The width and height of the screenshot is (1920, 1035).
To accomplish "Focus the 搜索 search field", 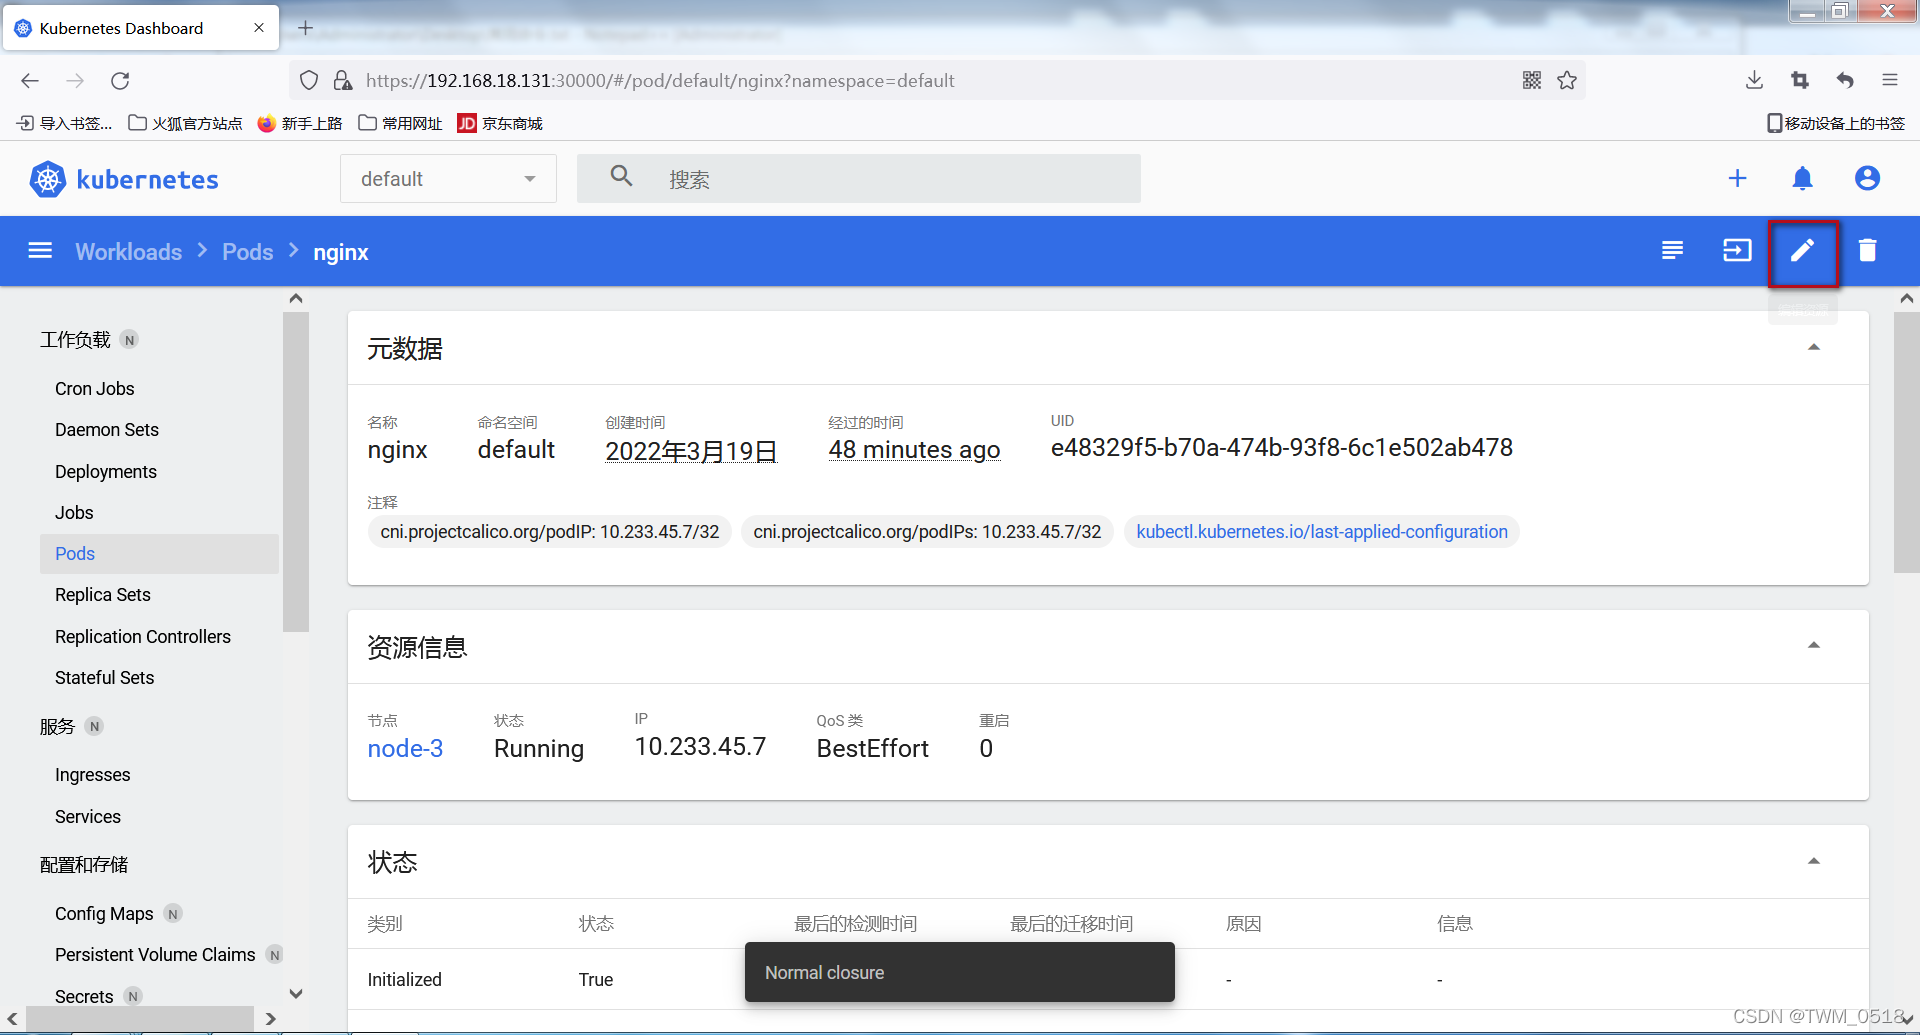I will (890, 179).
